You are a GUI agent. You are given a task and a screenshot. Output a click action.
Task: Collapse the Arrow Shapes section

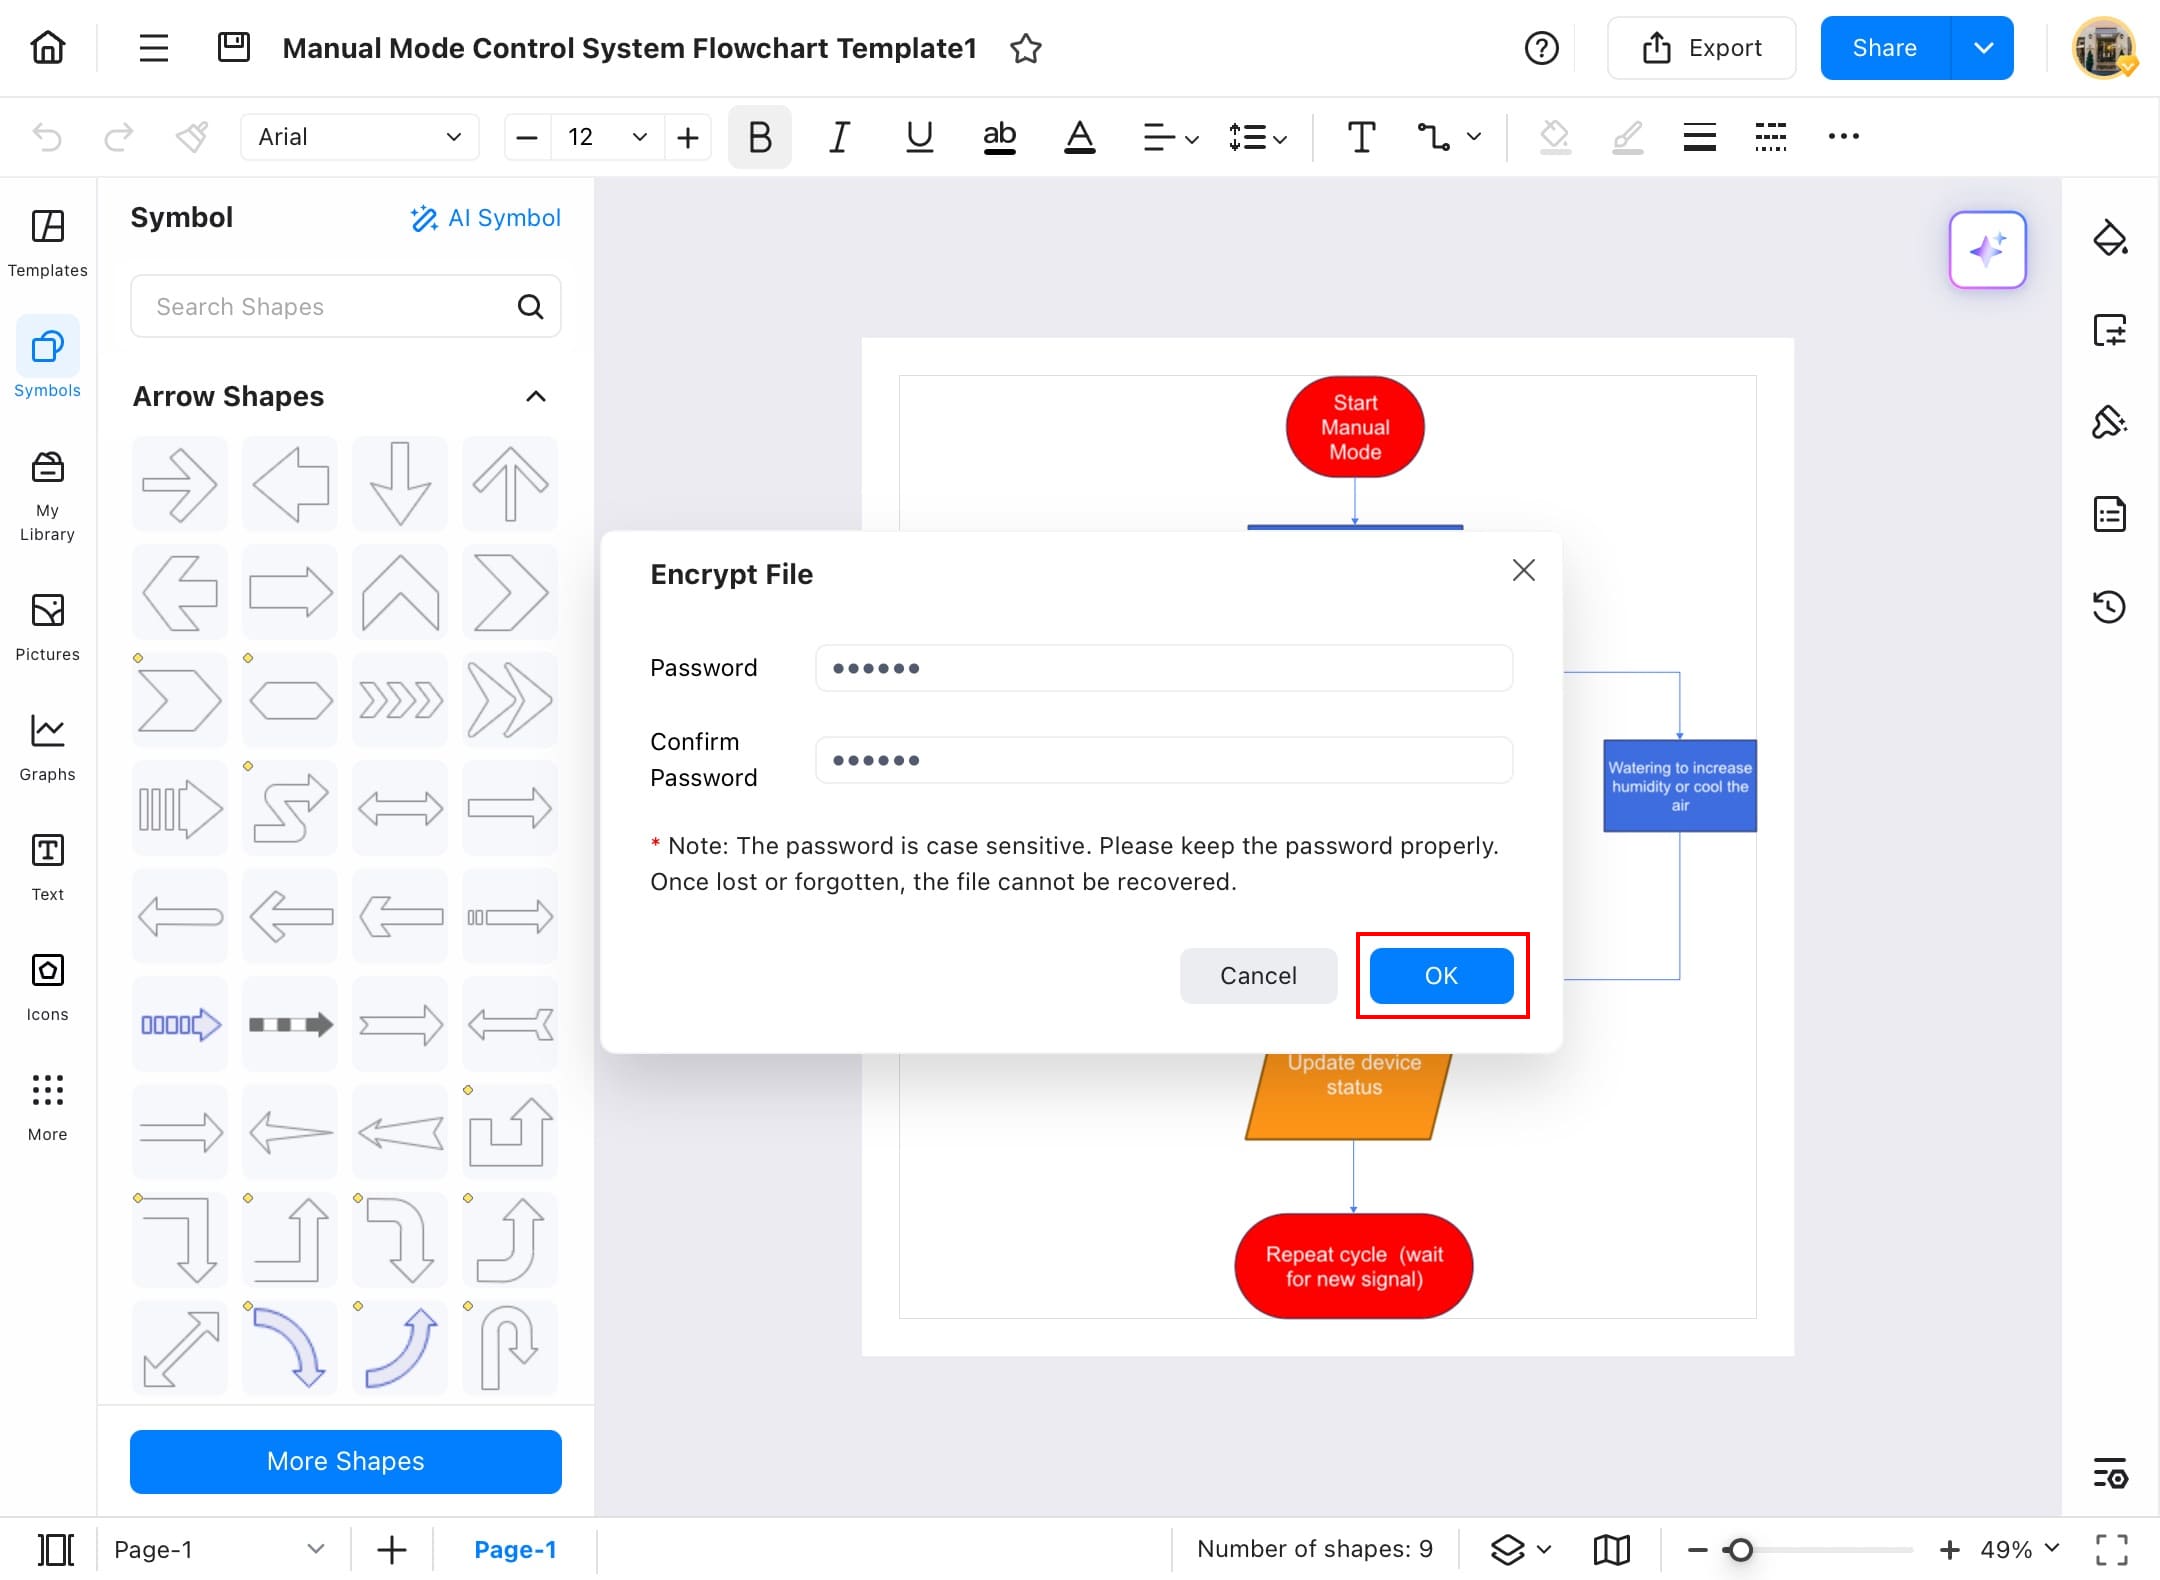tap(536, 397)
